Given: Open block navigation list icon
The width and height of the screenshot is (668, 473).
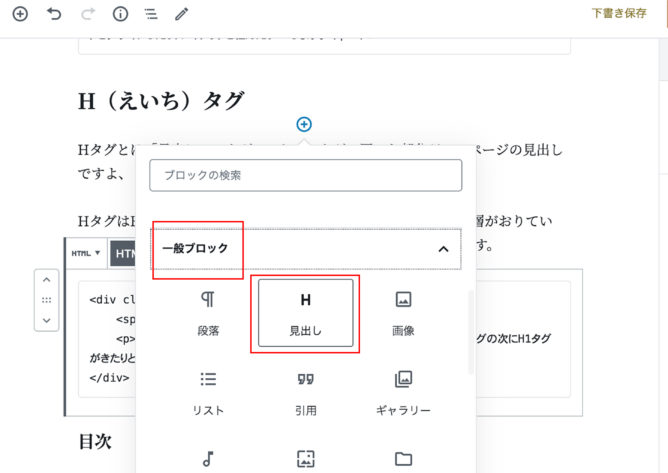Looking at the screenshot, I should pyautogui.click(x=151, y=14).
